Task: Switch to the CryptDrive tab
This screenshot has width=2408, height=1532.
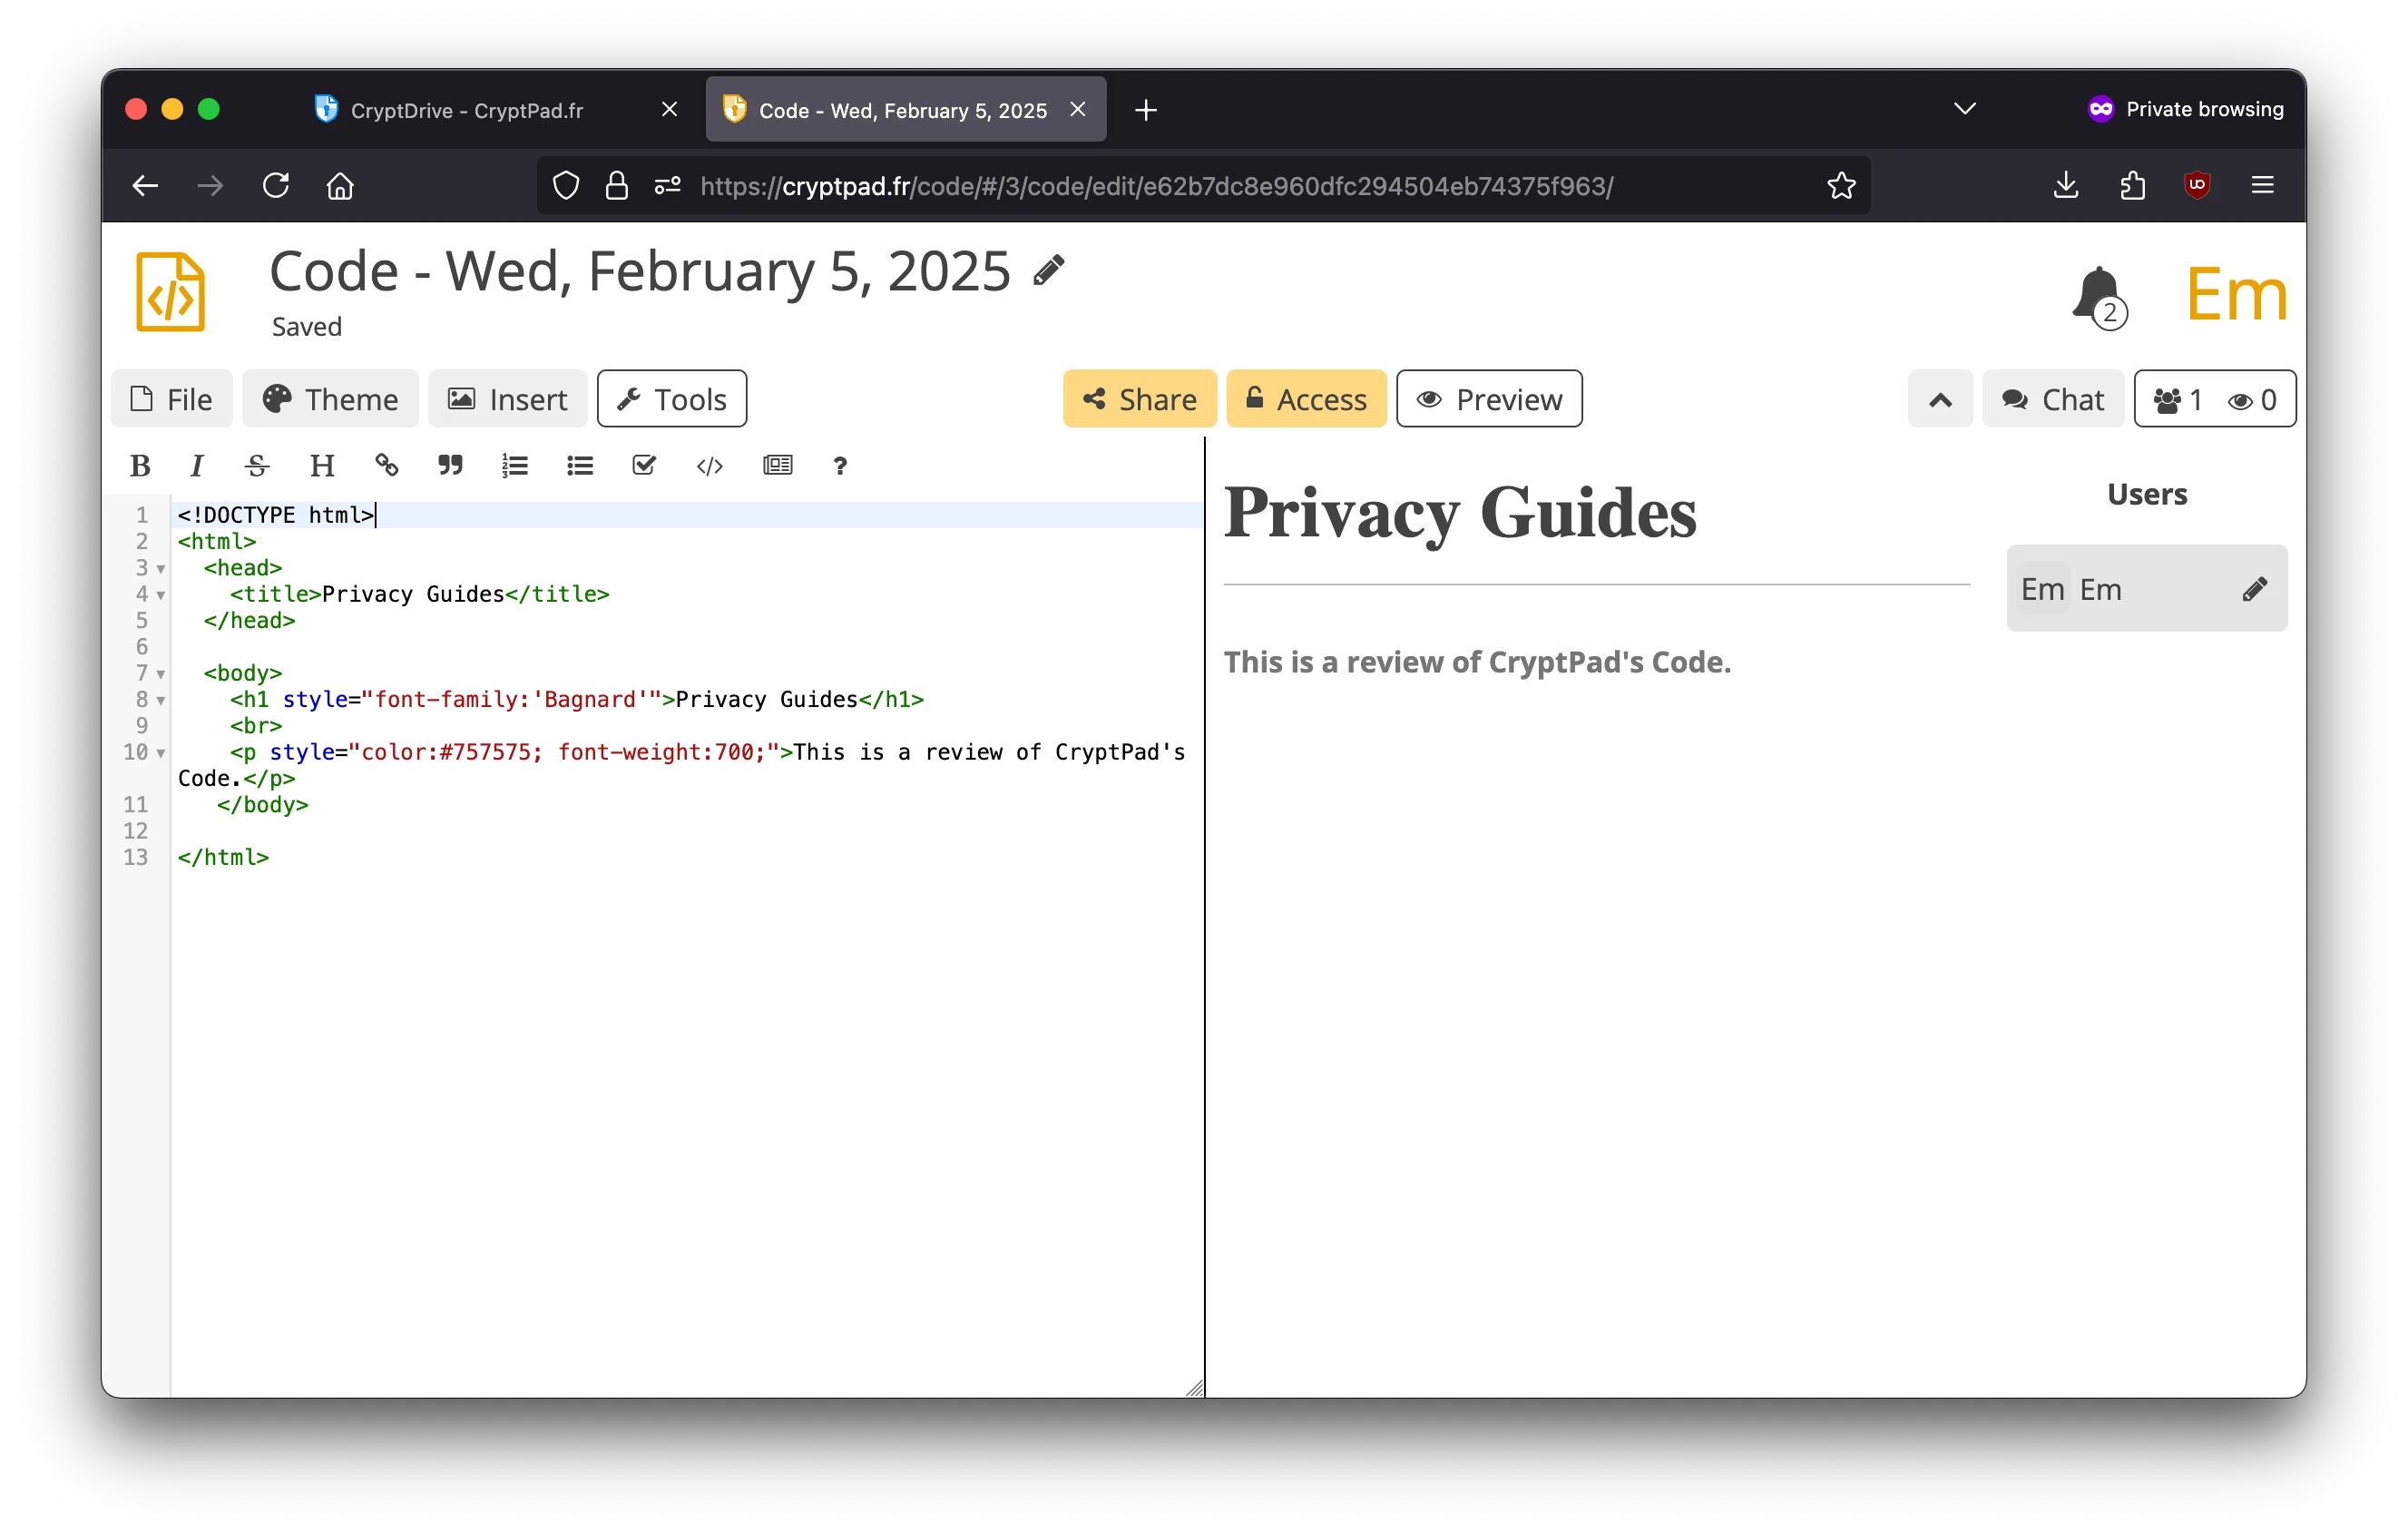Action: click(x=466, y=110)
